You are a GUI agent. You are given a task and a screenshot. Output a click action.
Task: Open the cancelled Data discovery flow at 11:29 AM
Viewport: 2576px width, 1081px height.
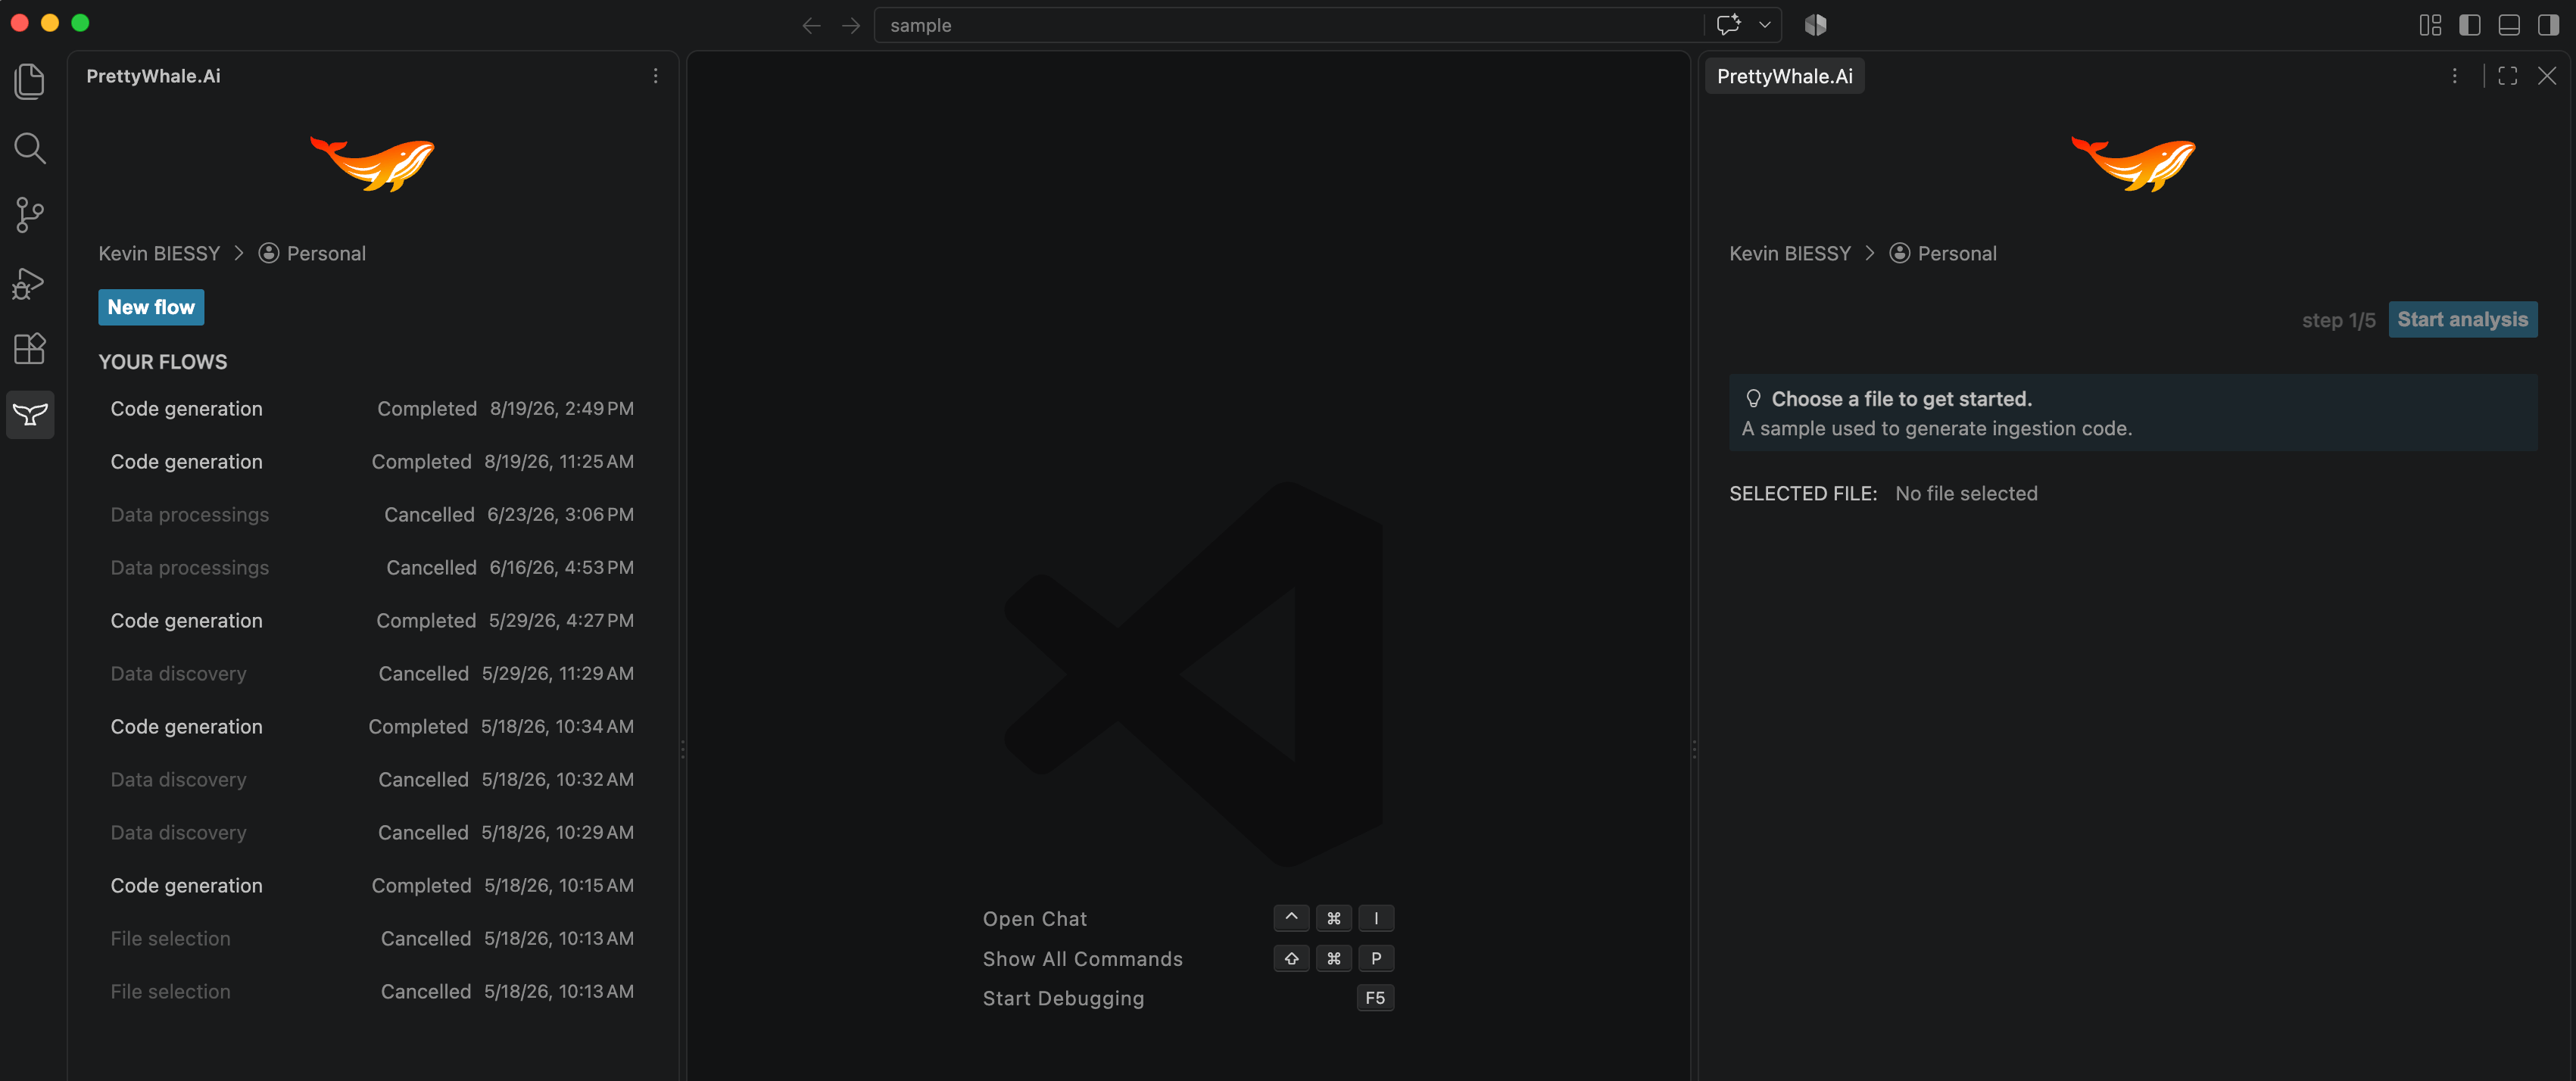372,674
